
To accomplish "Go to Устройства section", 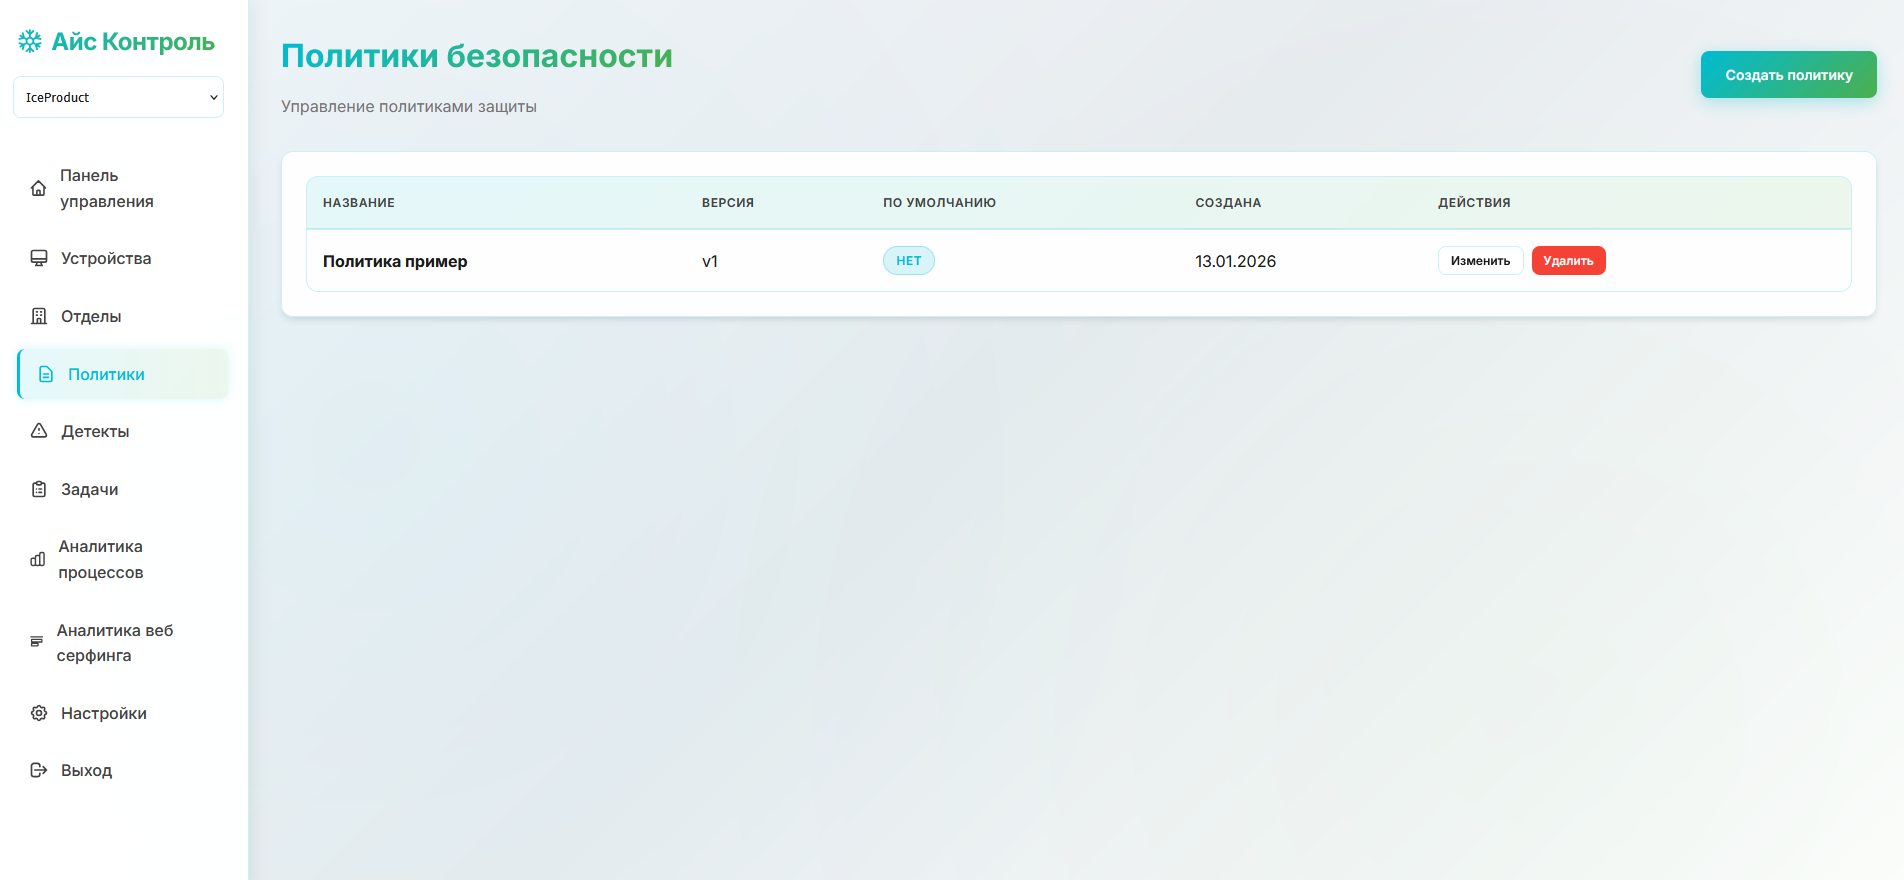I will pos(123,258).
